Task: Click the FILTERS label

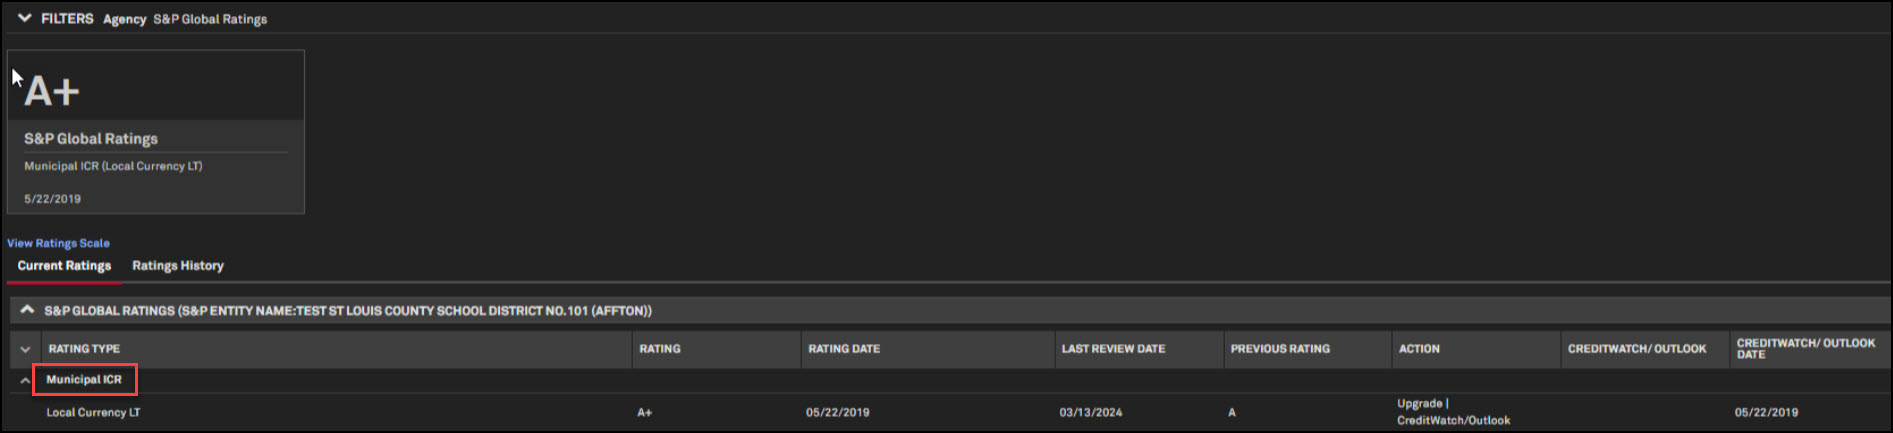Action: (x=67, y=19)
